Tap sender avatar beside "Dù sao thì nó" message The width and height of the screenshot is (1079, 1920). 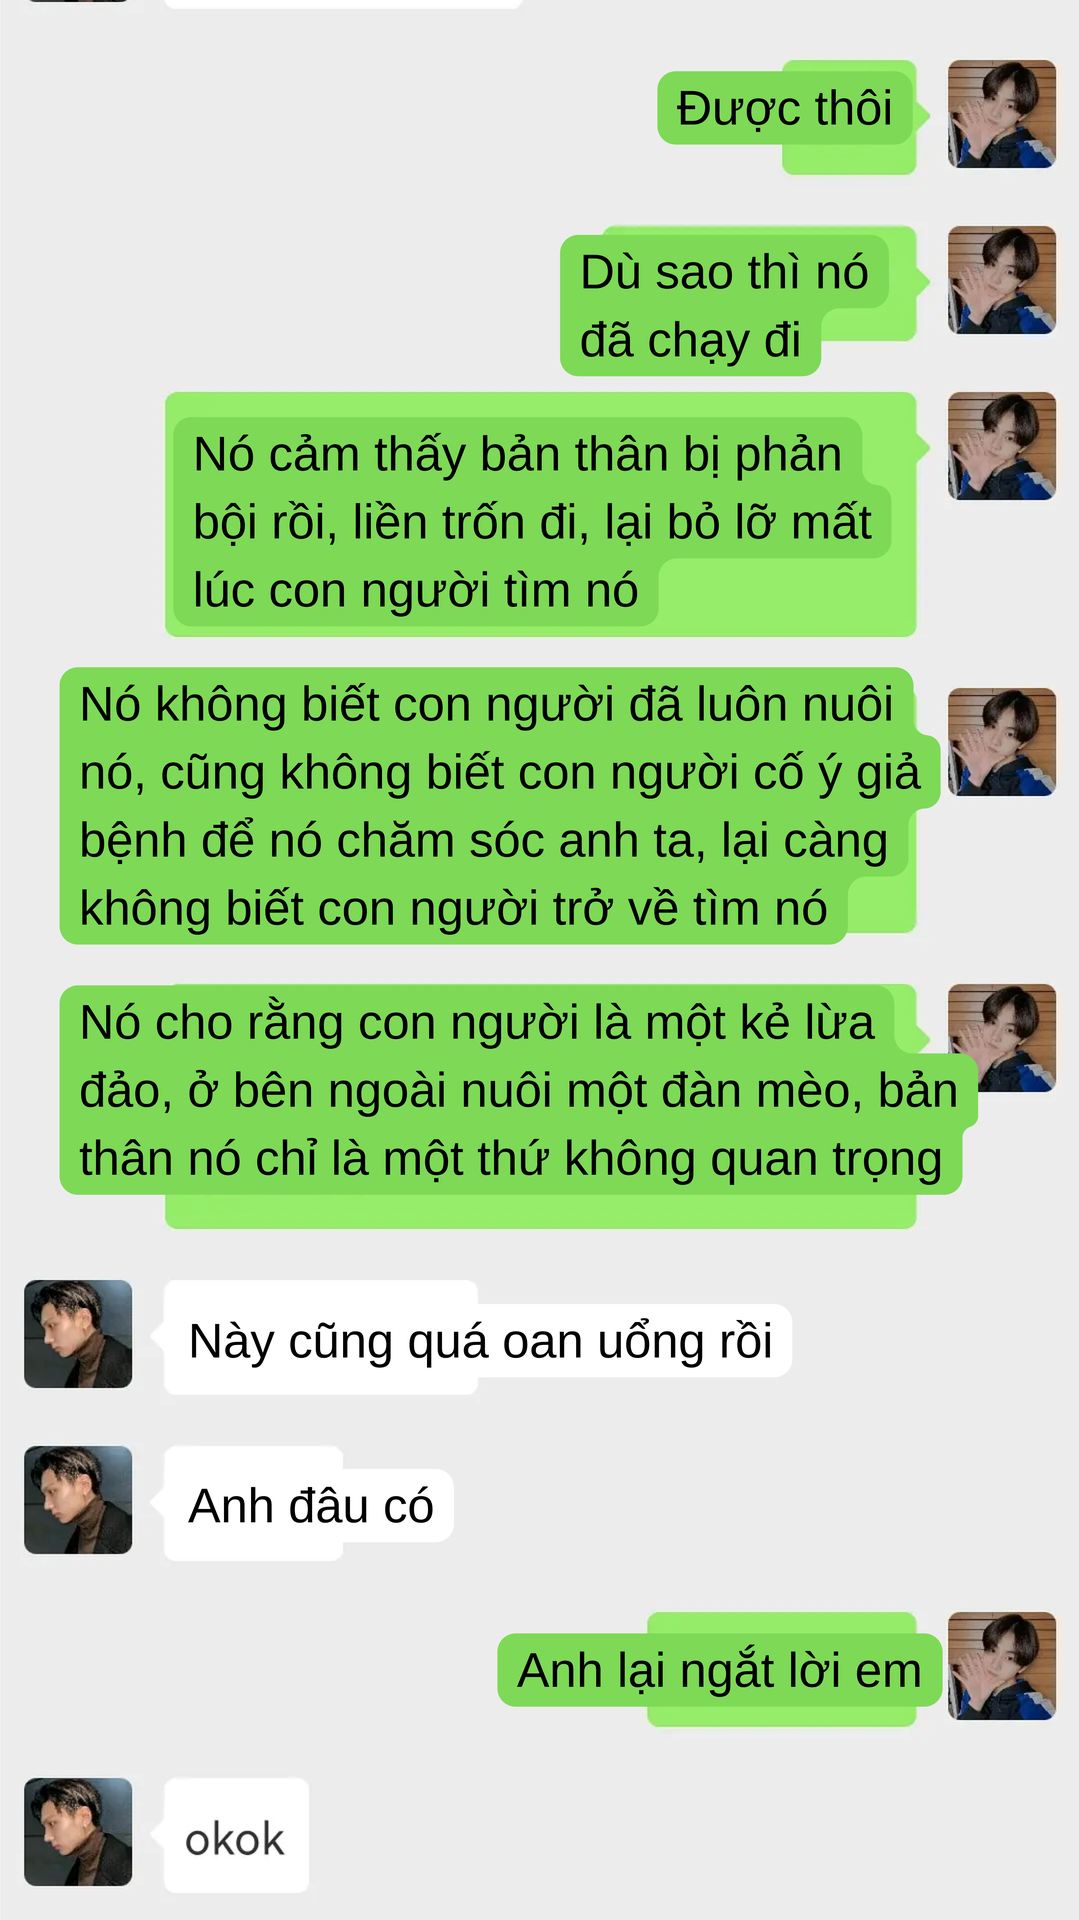coord(1002,280)
